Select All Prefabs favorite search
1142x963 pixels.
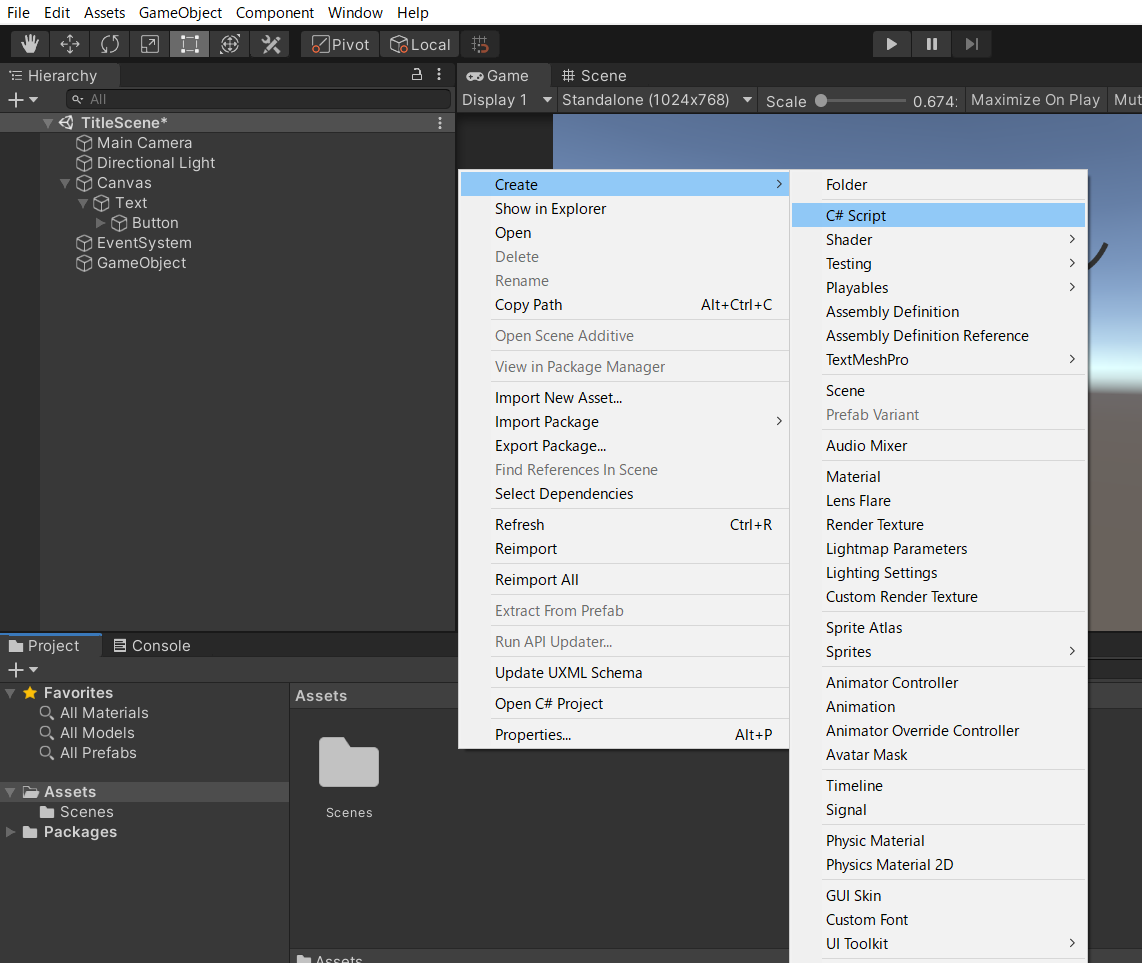pyautogui.click(x=88, y=753)
